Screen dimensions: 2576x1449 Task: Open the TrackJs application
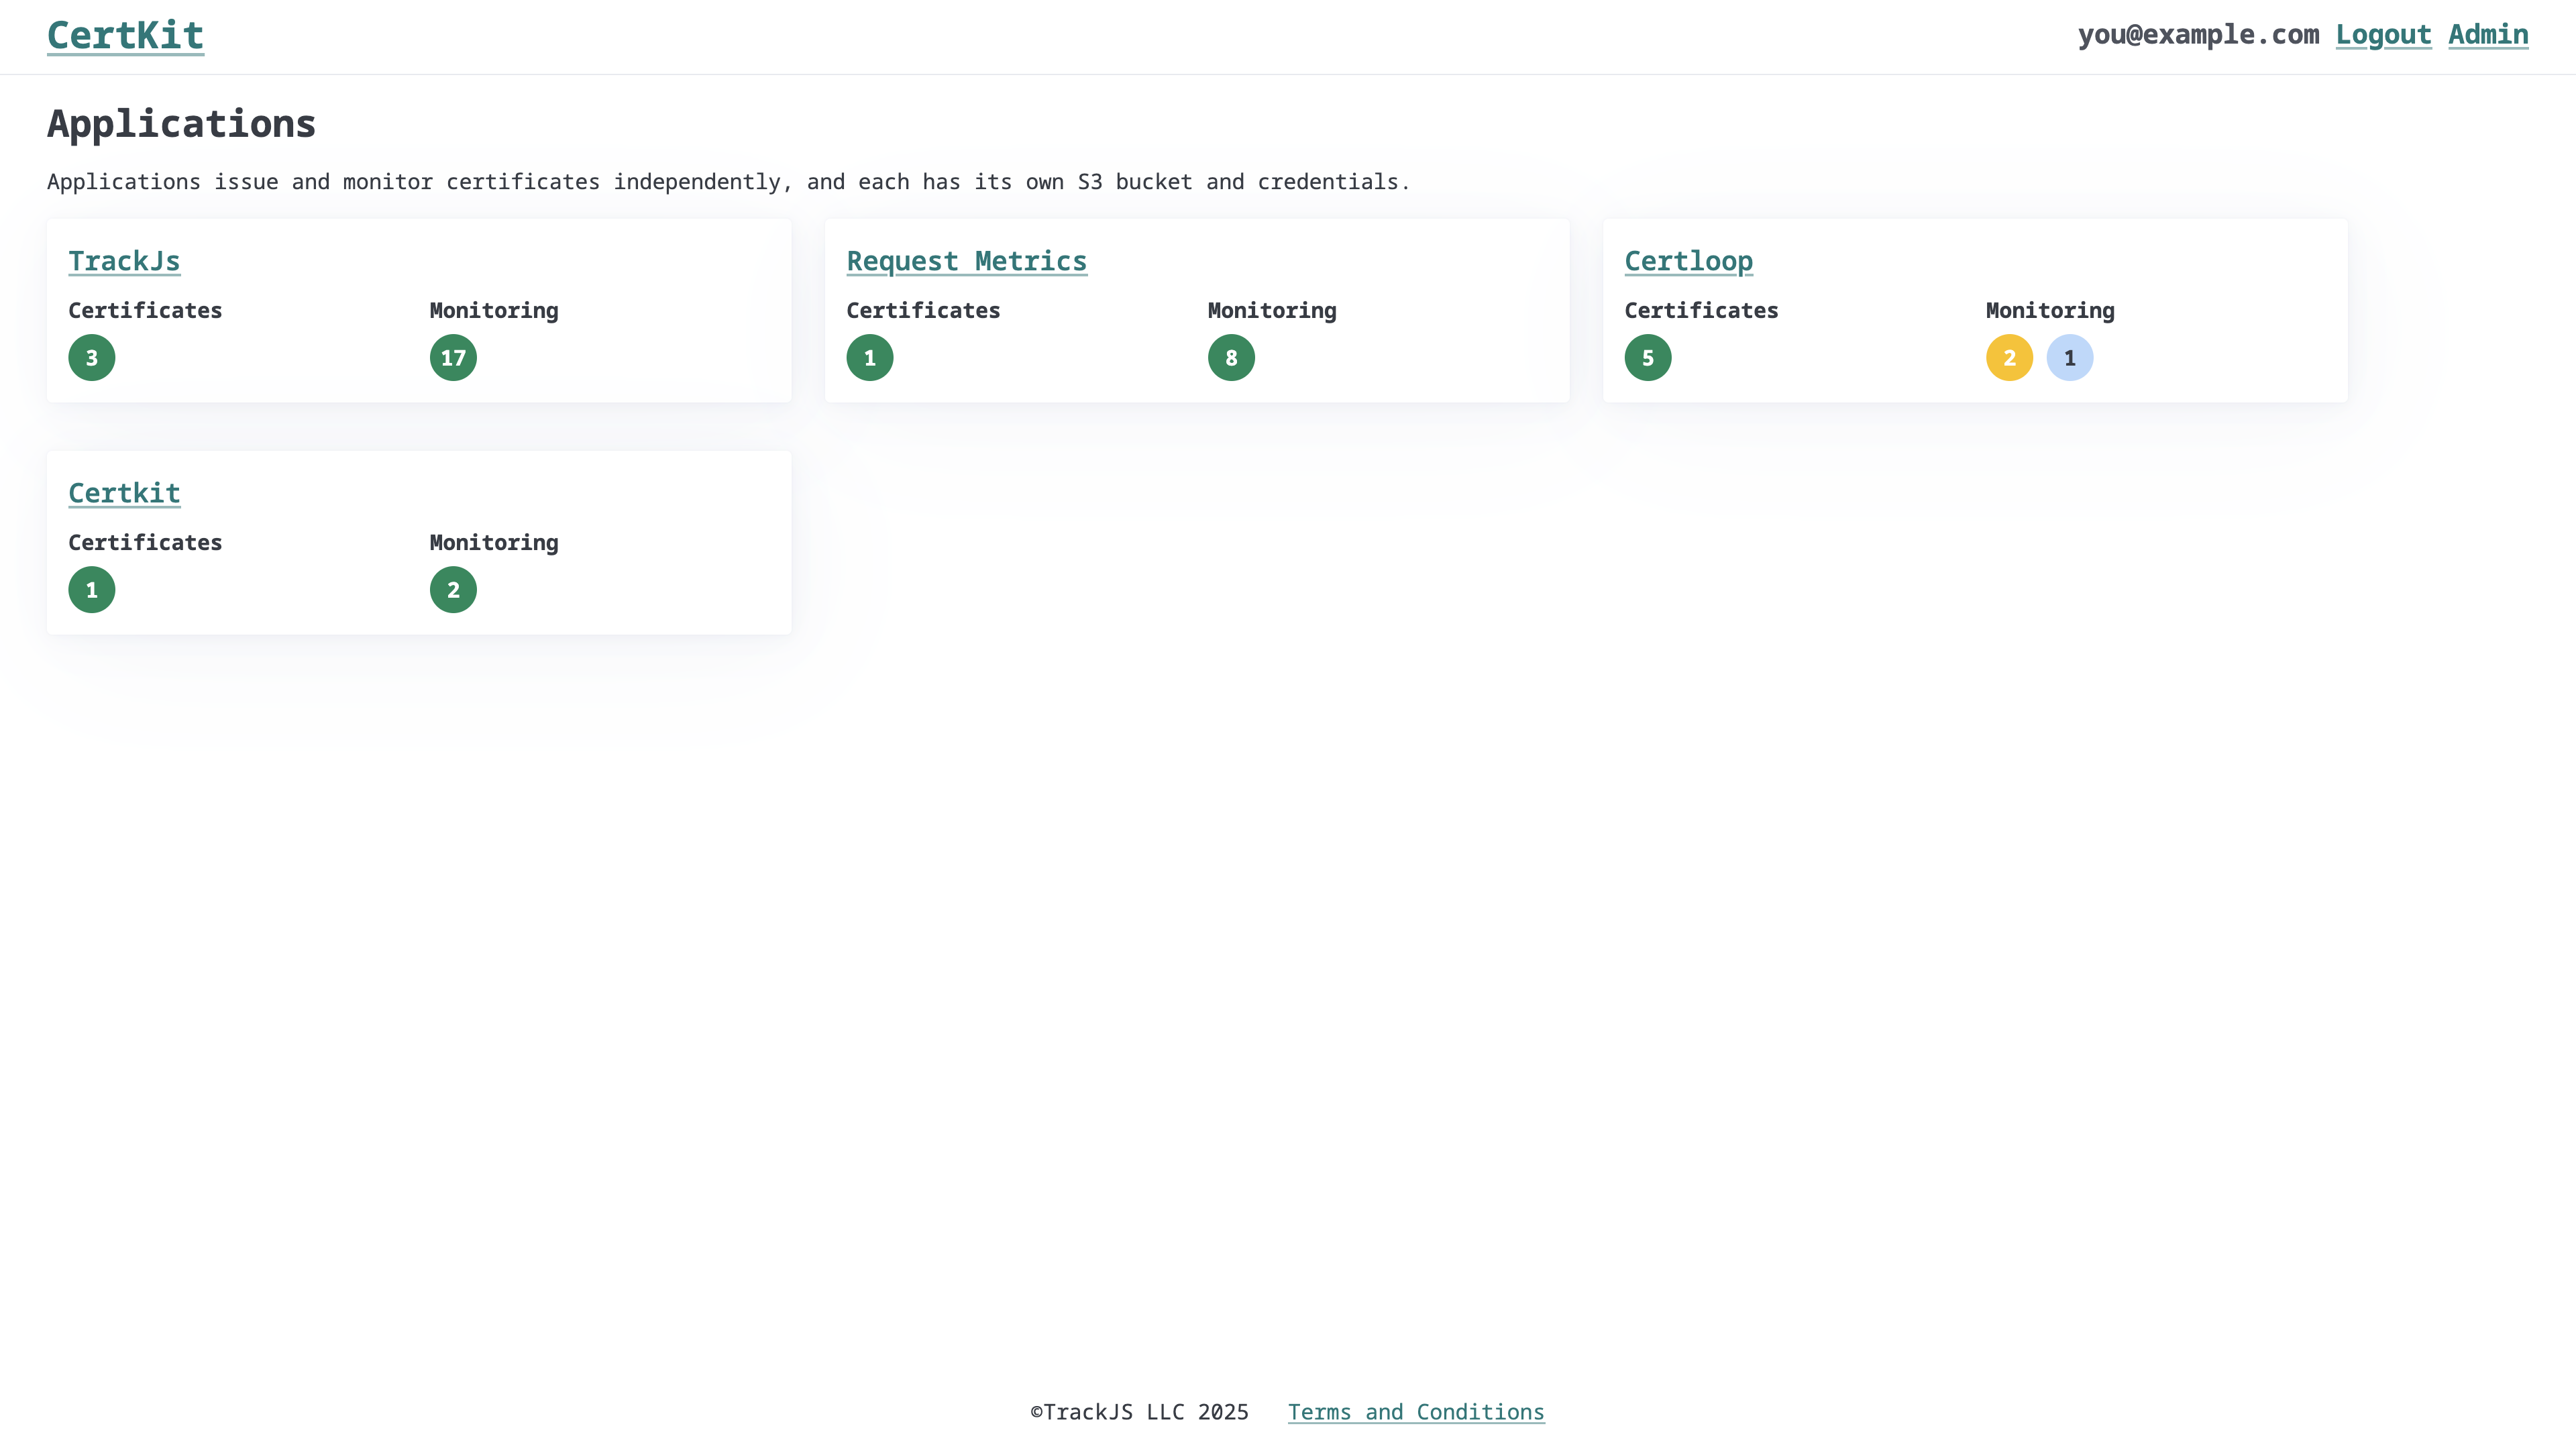pyautogui.click(x=124, y=261)
